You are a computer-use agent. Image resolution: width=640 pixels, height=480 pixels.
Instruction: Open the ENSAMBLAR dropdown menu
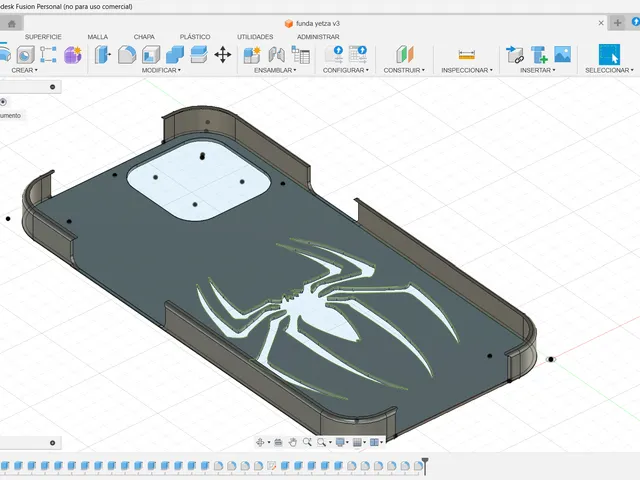click(275, 70)
